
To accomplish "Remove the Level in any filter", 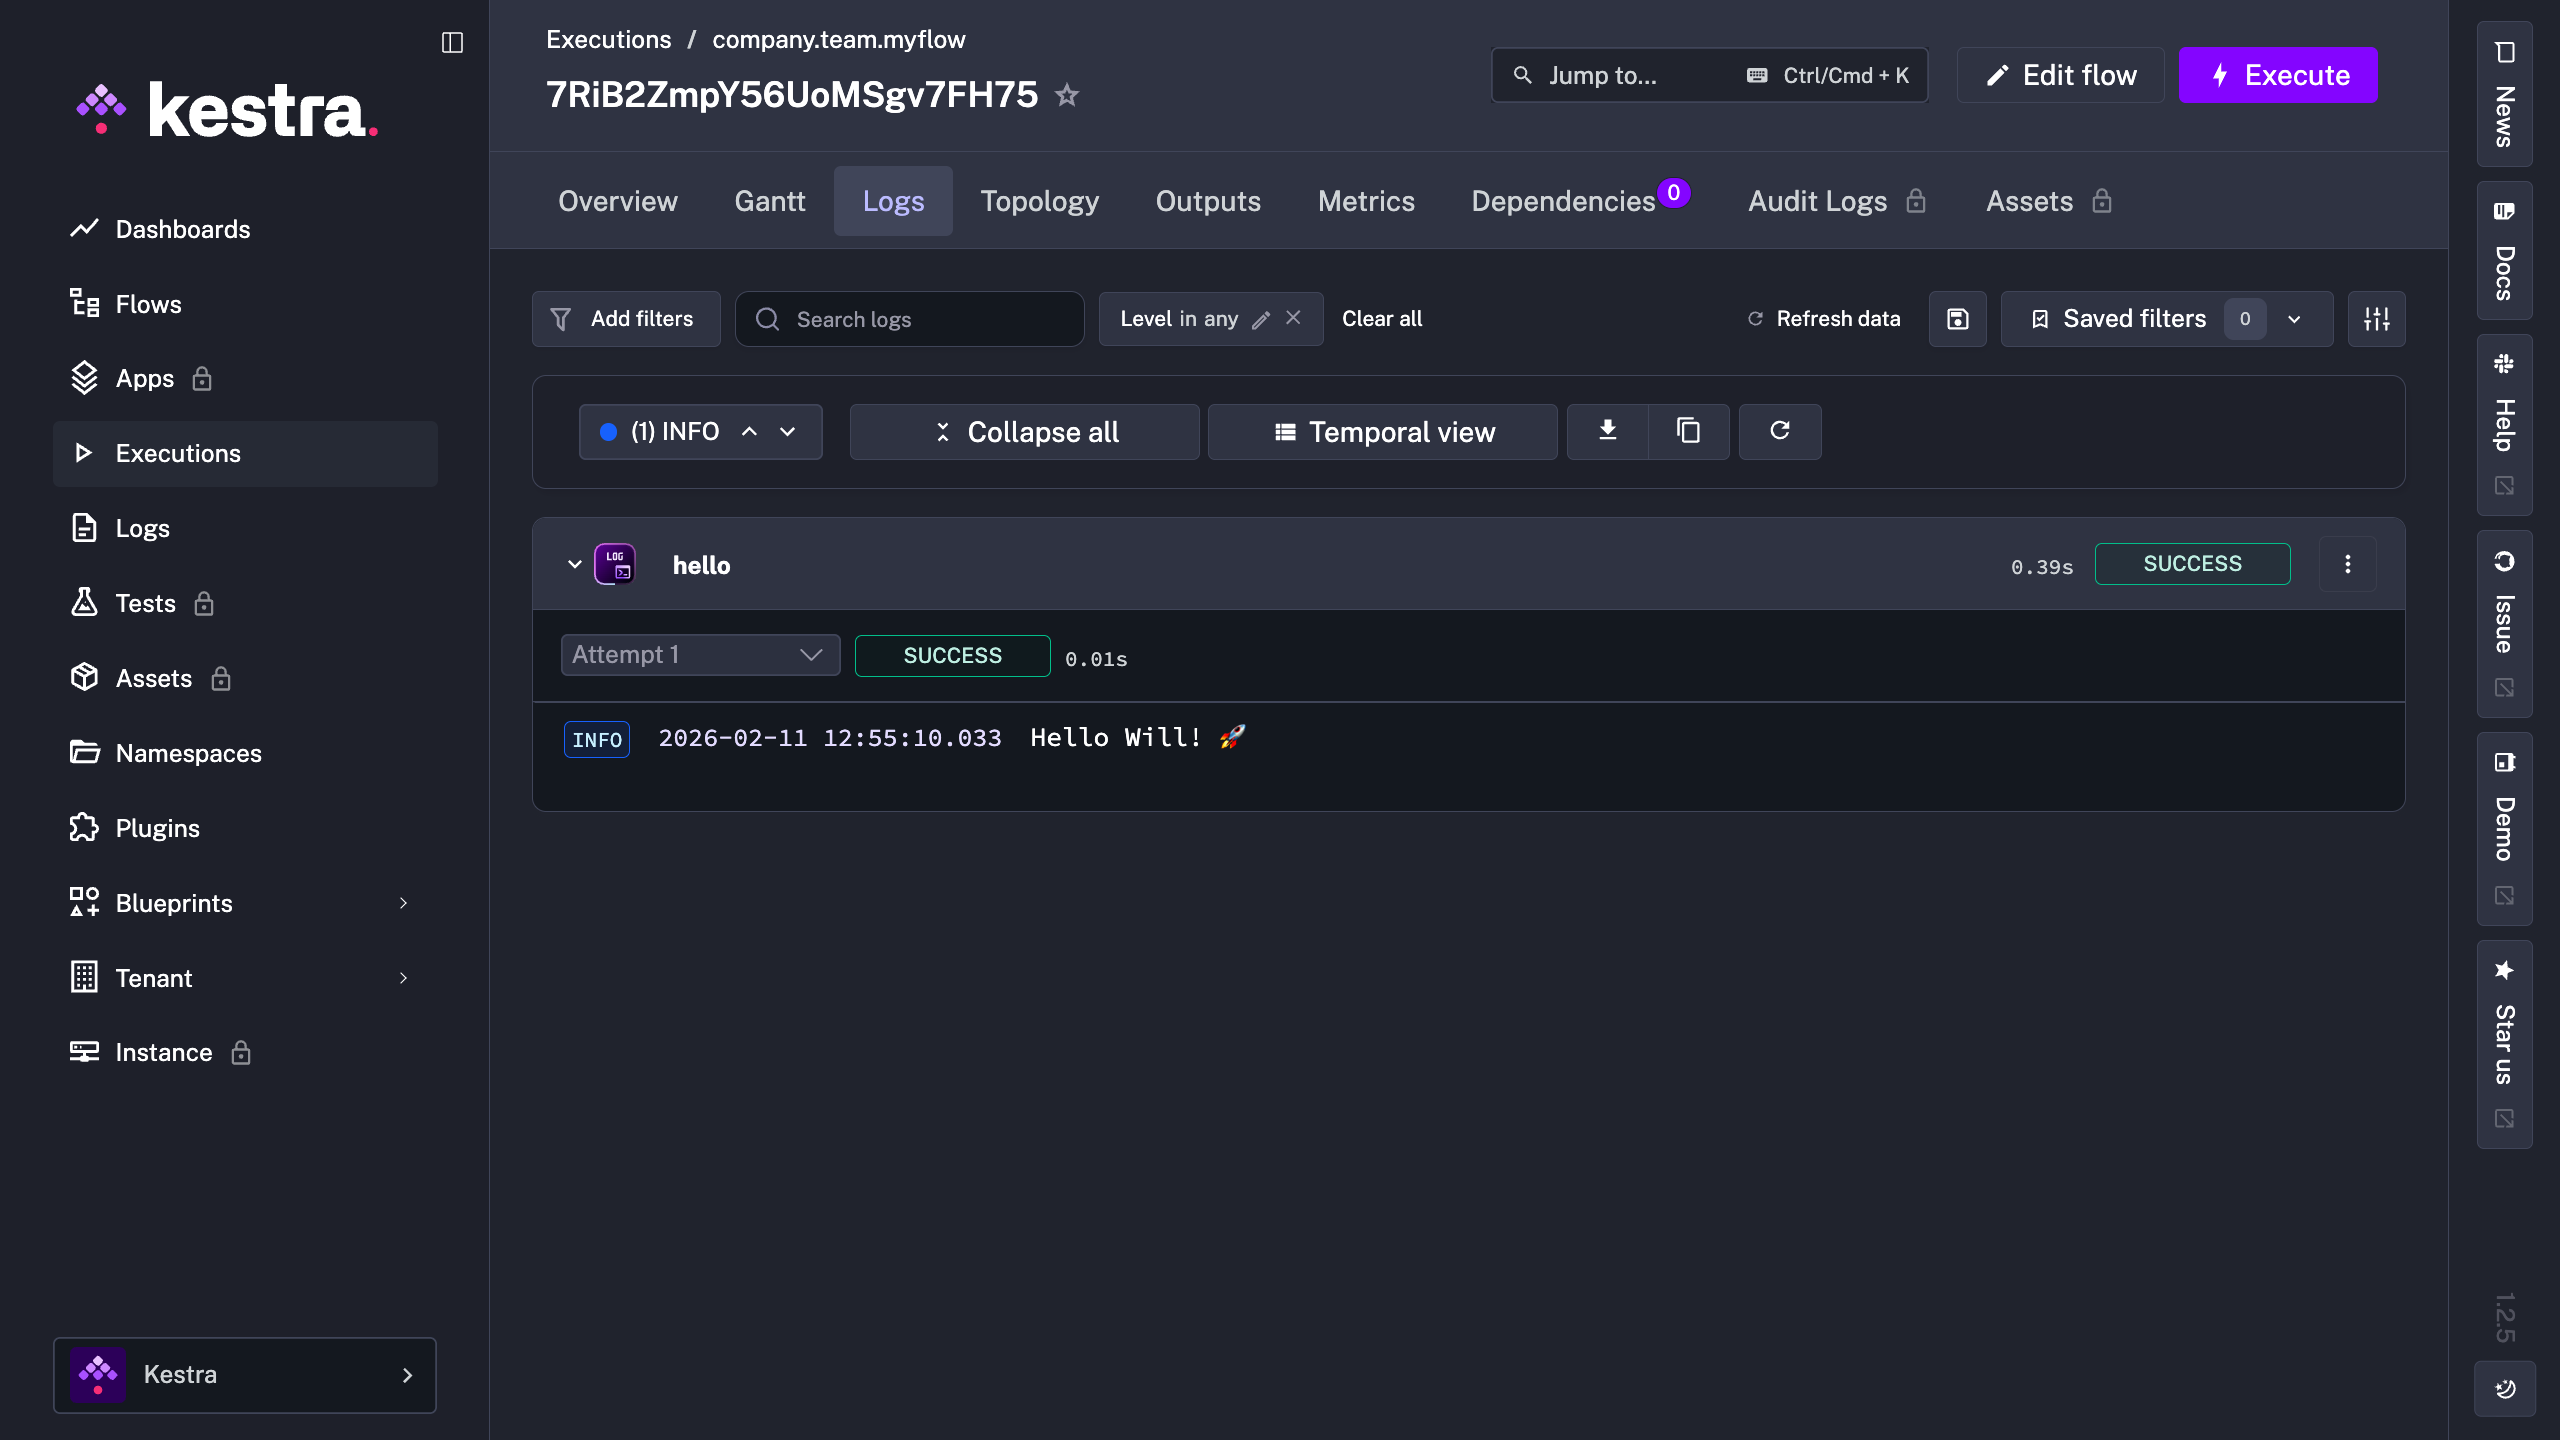I will point(1293,318).
